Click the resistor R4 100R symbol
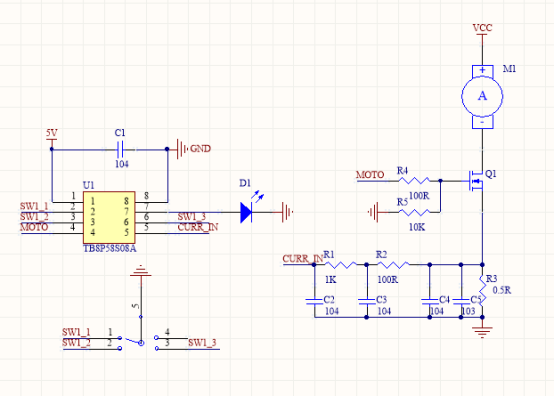This screenshot has height=397, width=554. coord(414,180)
